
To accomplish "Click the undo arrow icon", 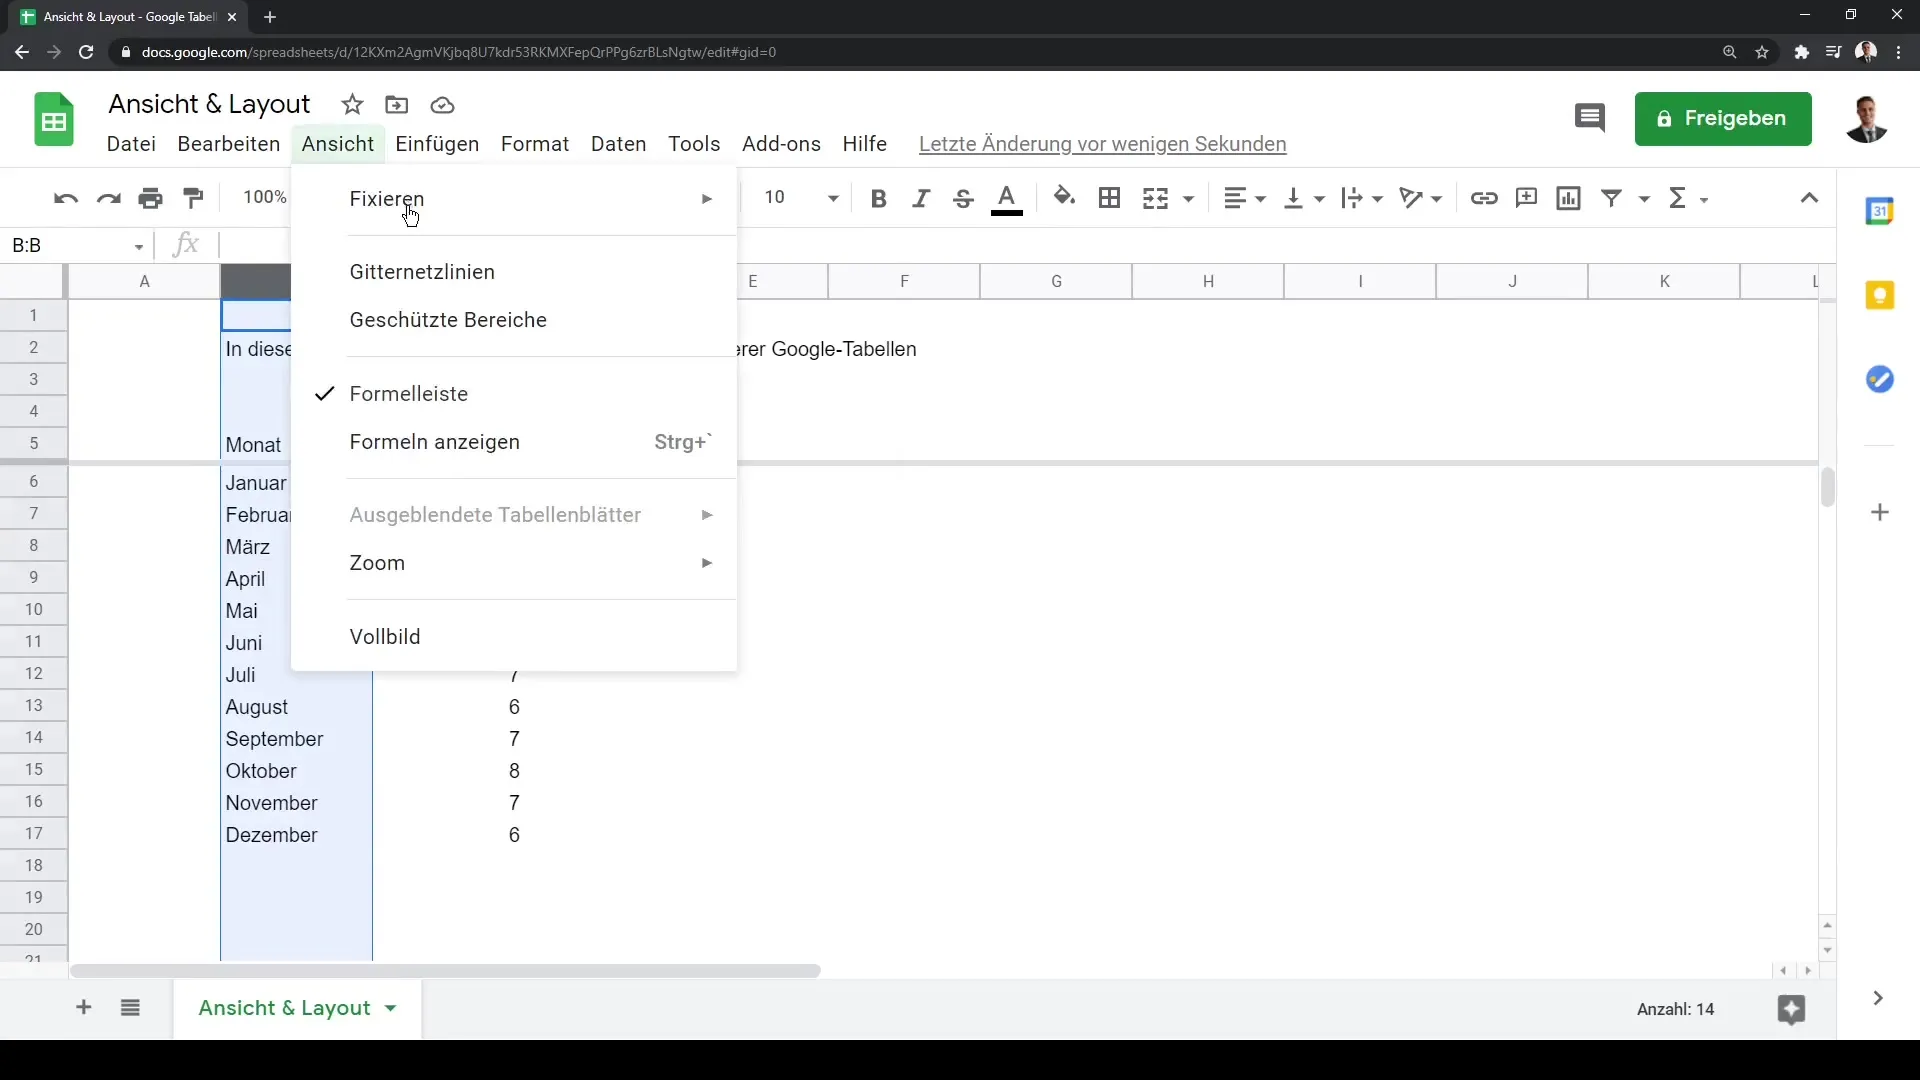I will pyautogui.click(x=66, y=198).
